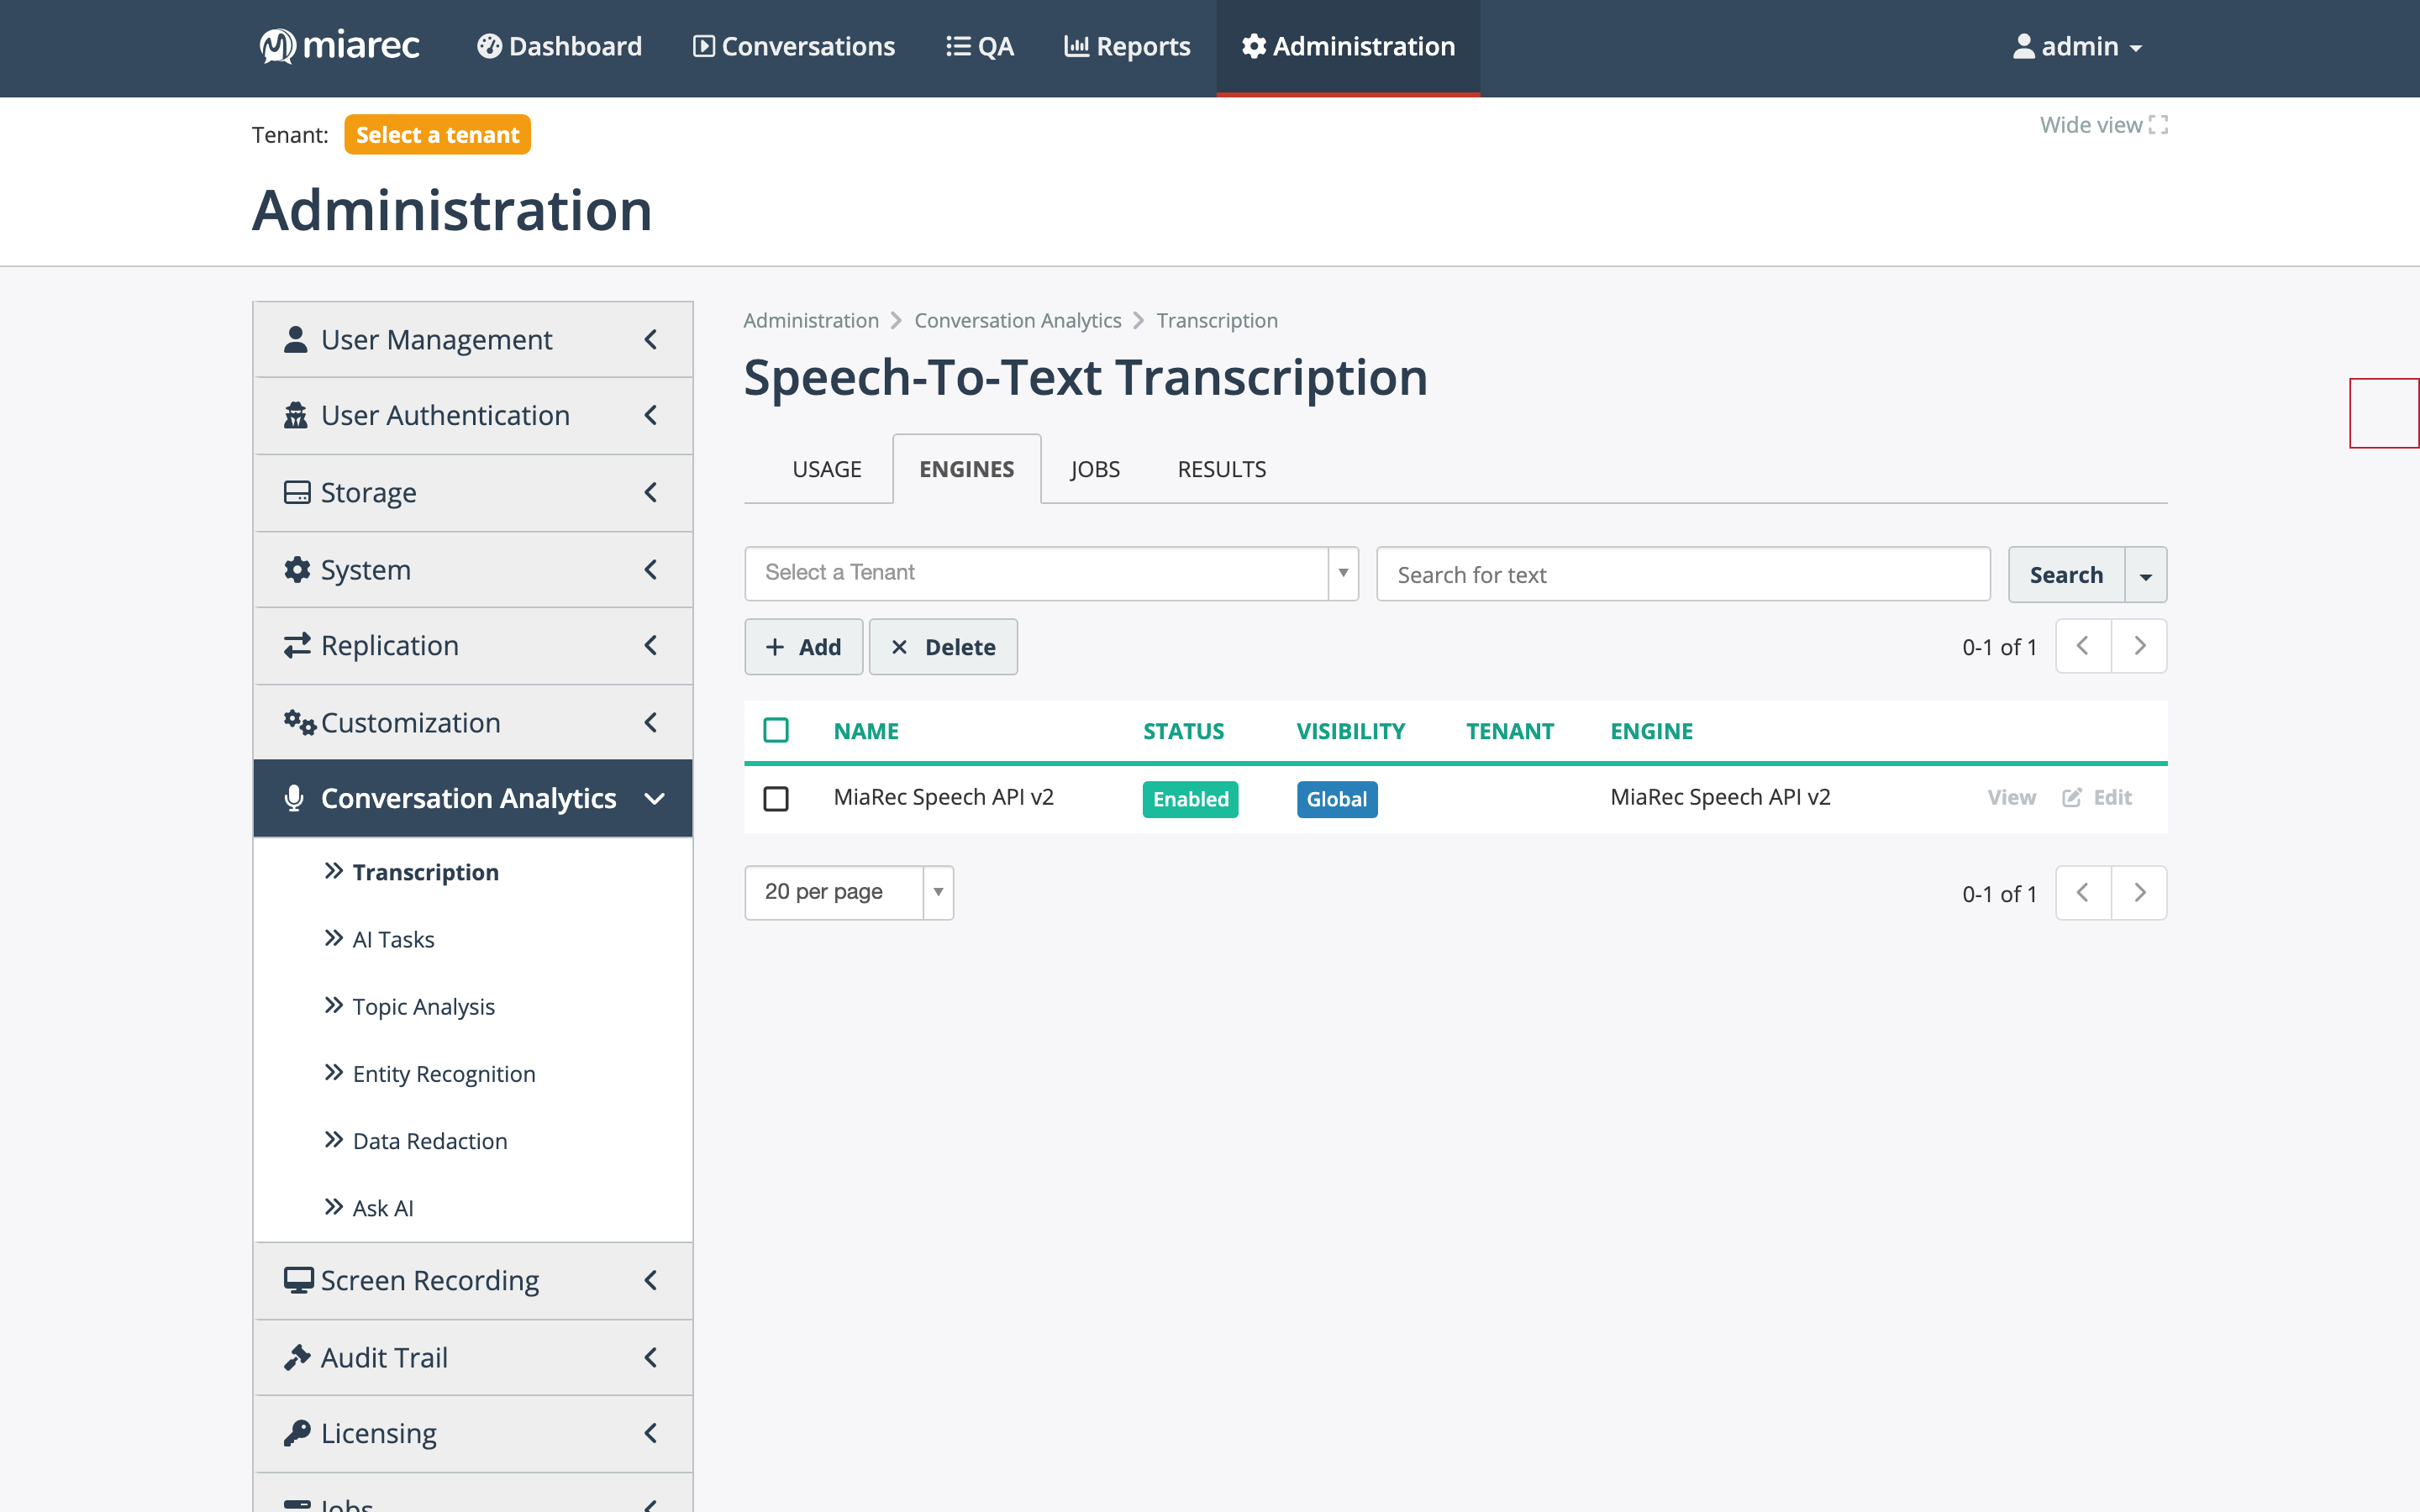Open the Select a Tenant dropdown
The width and height of the screenshot is (2420, 1512).
tap(1051, 573)
